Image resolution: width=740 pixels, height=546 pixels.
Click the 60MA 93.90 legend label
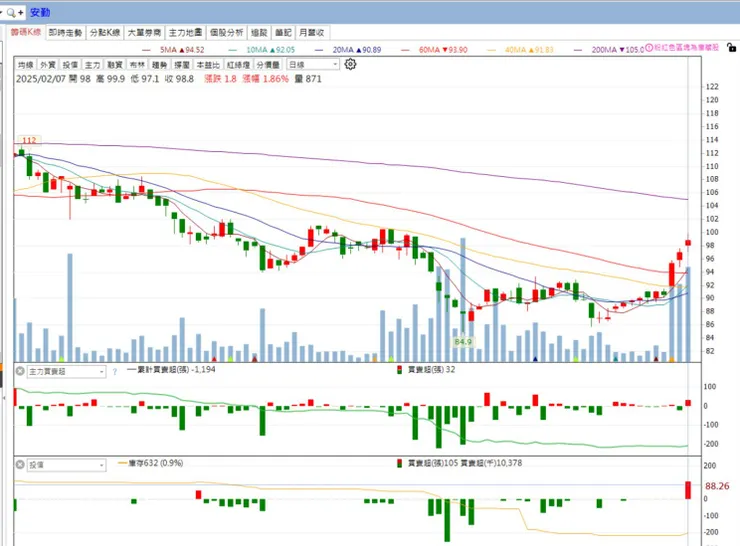(443, 50)
